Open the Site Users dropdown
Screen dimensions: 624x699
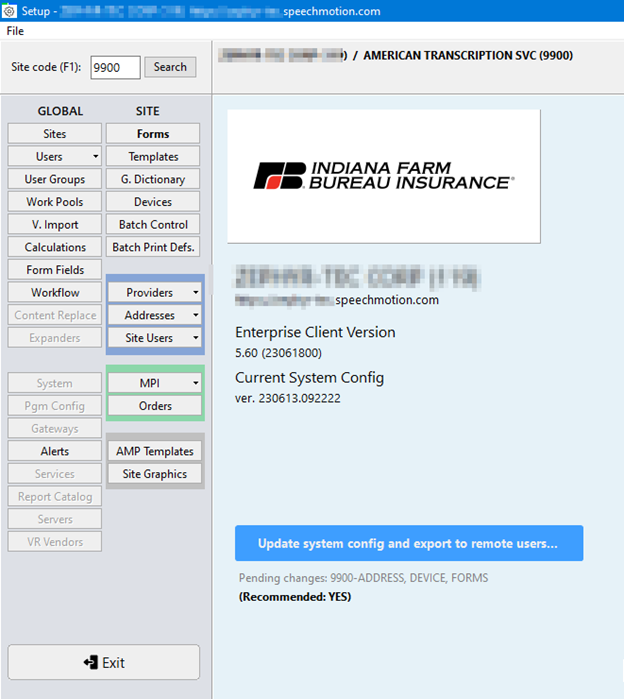click(x=194, y=339)
